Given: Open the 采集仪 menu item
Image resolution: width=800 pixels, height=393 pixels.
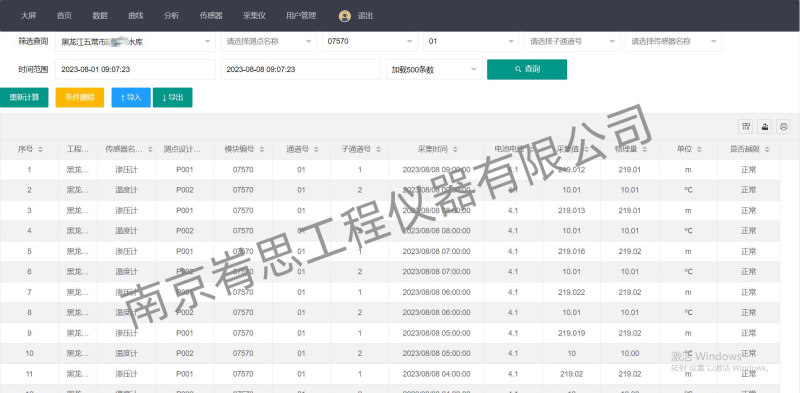Looking at the screenshot, I should [x=254, y=16].
